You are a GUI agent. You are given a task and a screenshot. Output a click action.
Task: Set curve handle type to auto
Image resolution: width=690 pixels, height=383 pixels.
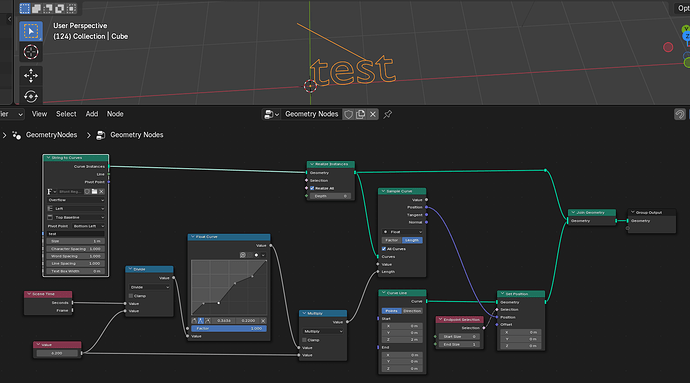click(x=194, y=320)
